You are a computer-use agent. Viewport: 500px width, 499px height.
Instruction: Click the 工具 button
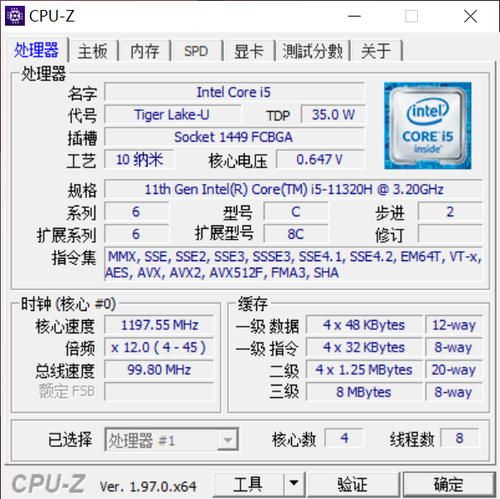[249, 484]
